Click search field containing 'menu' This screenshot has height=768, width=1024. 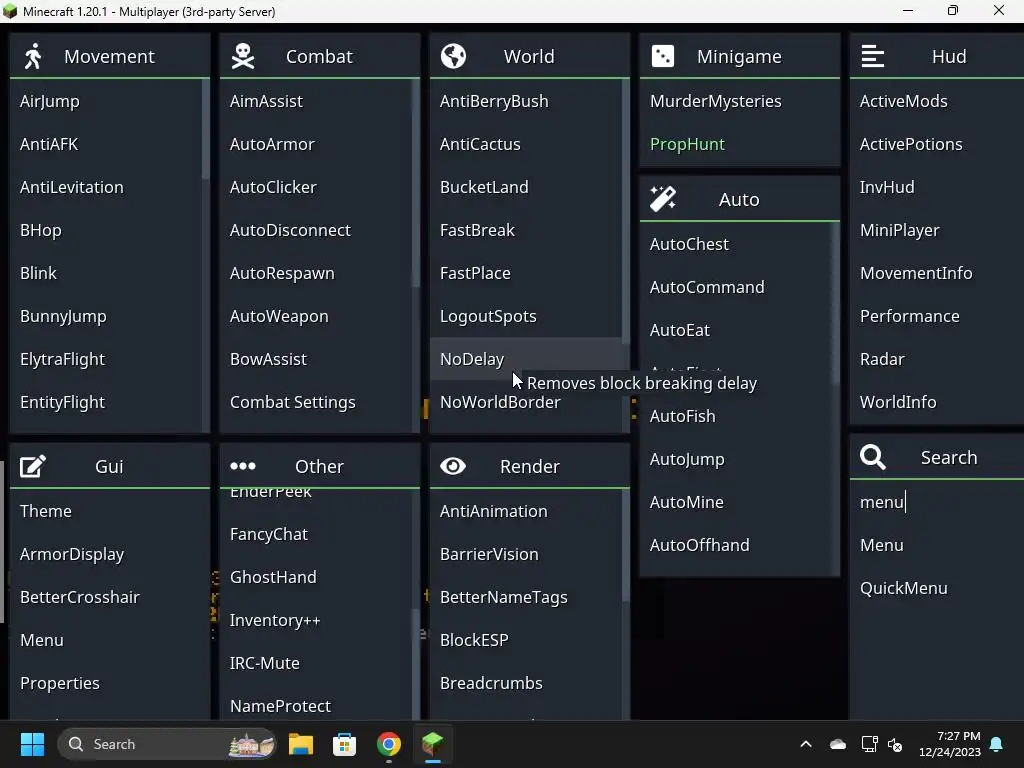click(936, 502)
